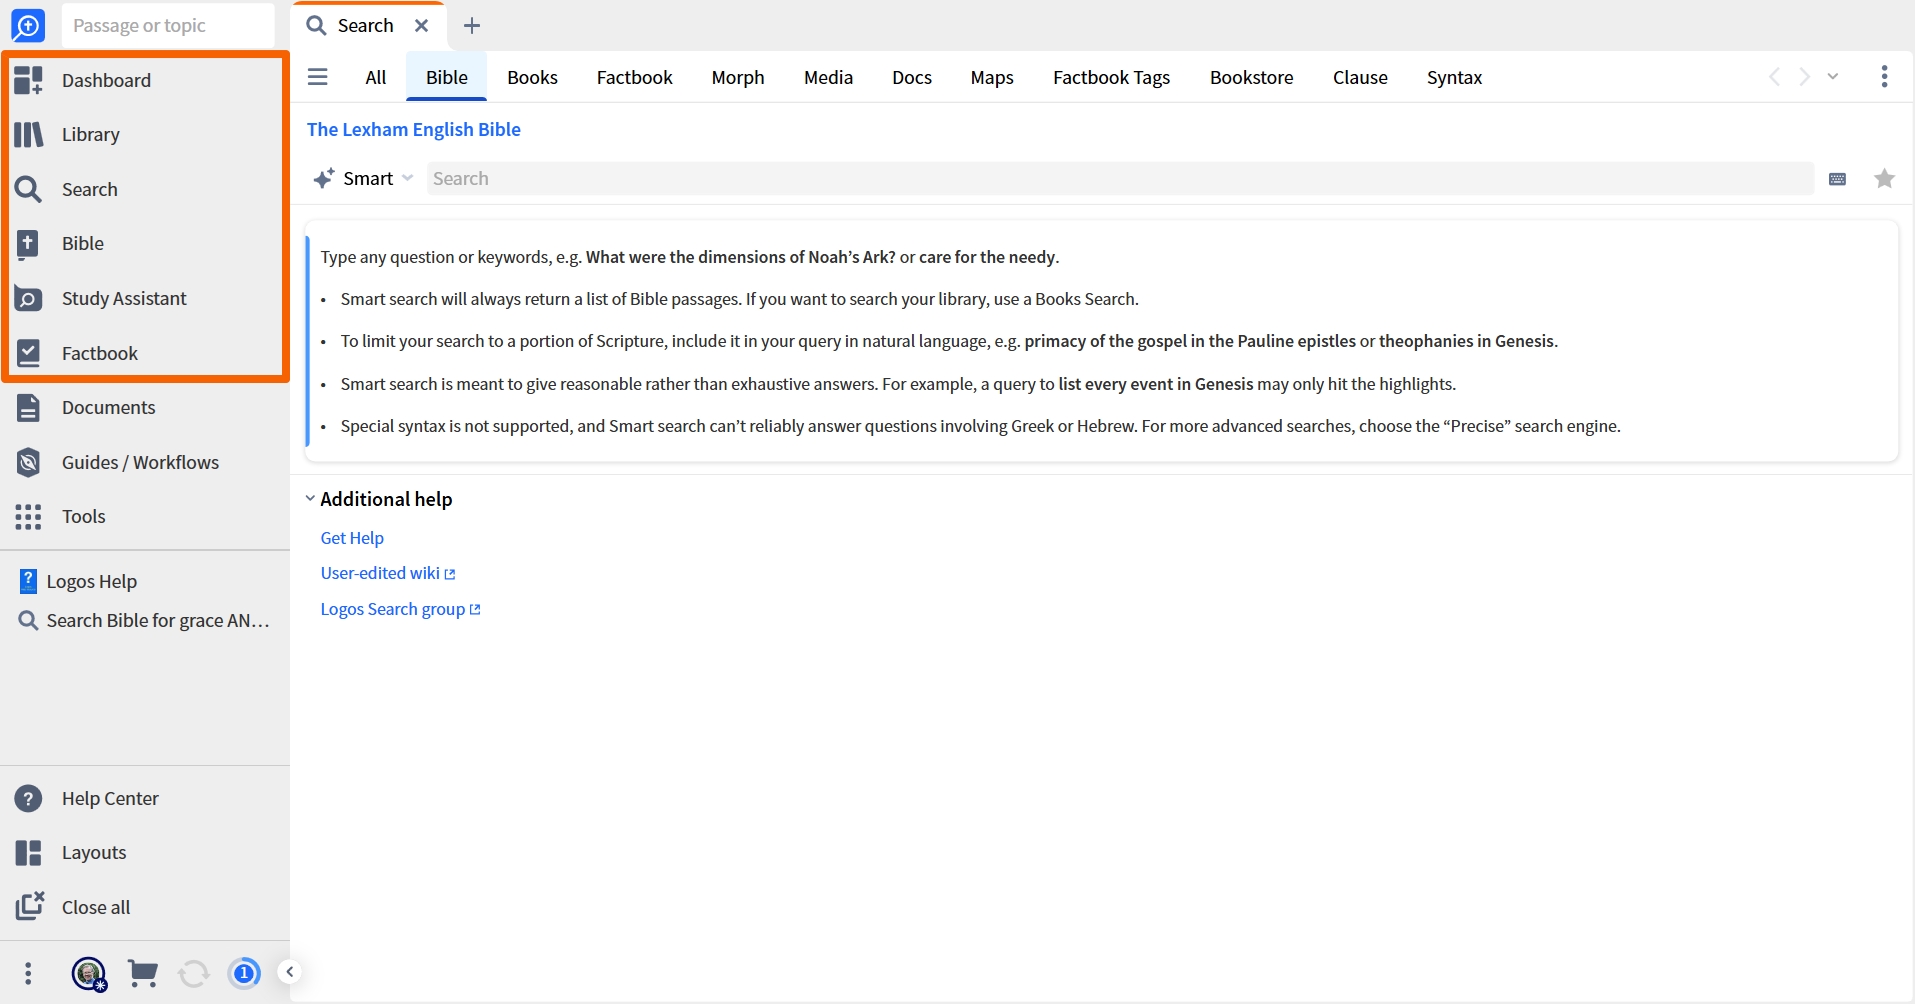Click the Get Help link
This screenshot has width=1915, height=1004.
click(x=352, y=538)
